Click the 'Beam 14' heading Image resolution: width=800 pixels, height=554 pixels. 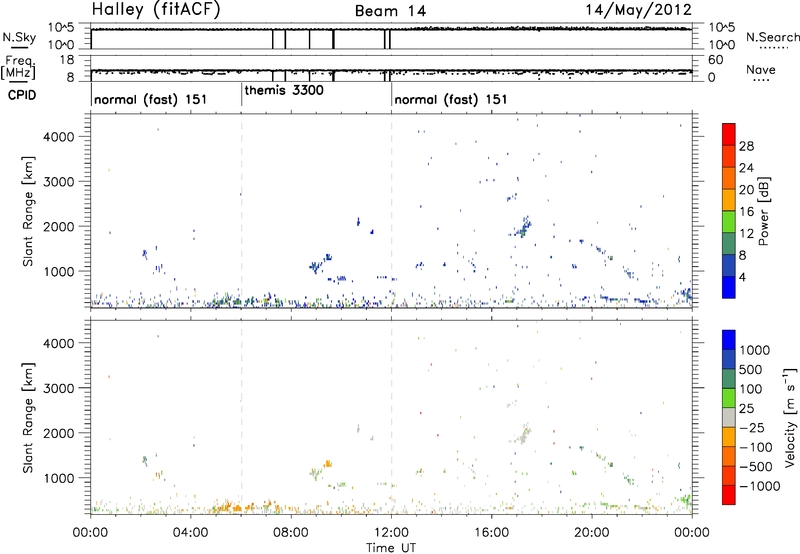(390, 11)
